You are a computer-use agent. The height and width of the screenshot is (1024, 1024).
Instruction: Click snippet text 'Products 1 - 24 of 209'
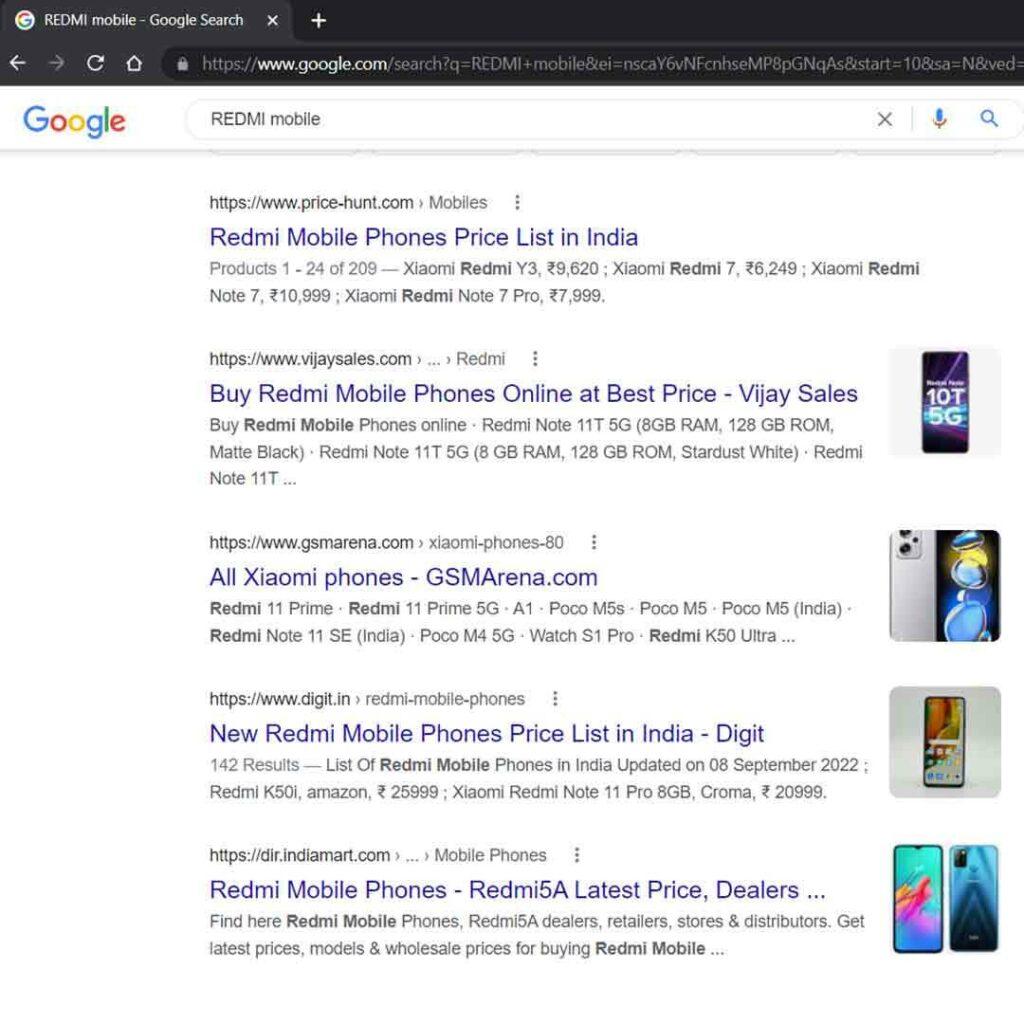pos(293,268)
